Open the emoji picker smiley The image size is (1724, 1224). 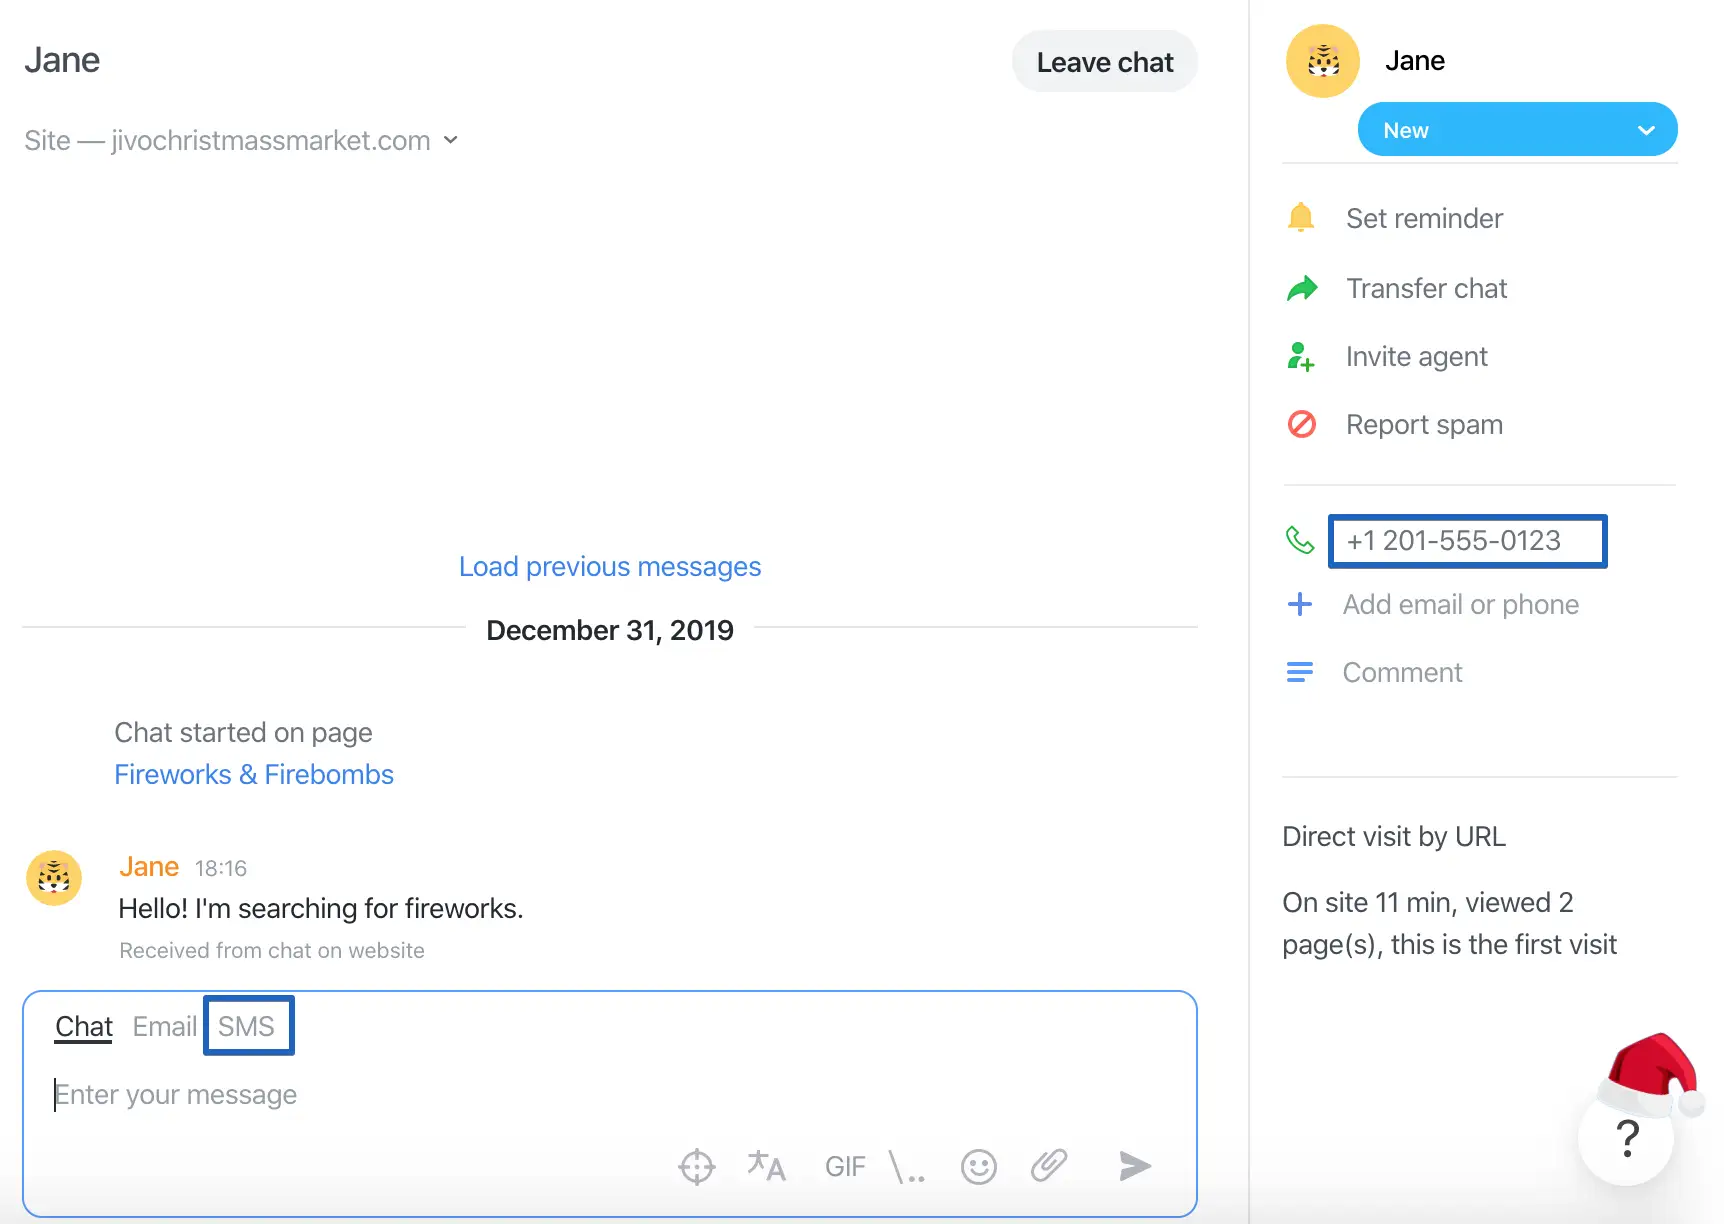click(x=978, y=1166)
